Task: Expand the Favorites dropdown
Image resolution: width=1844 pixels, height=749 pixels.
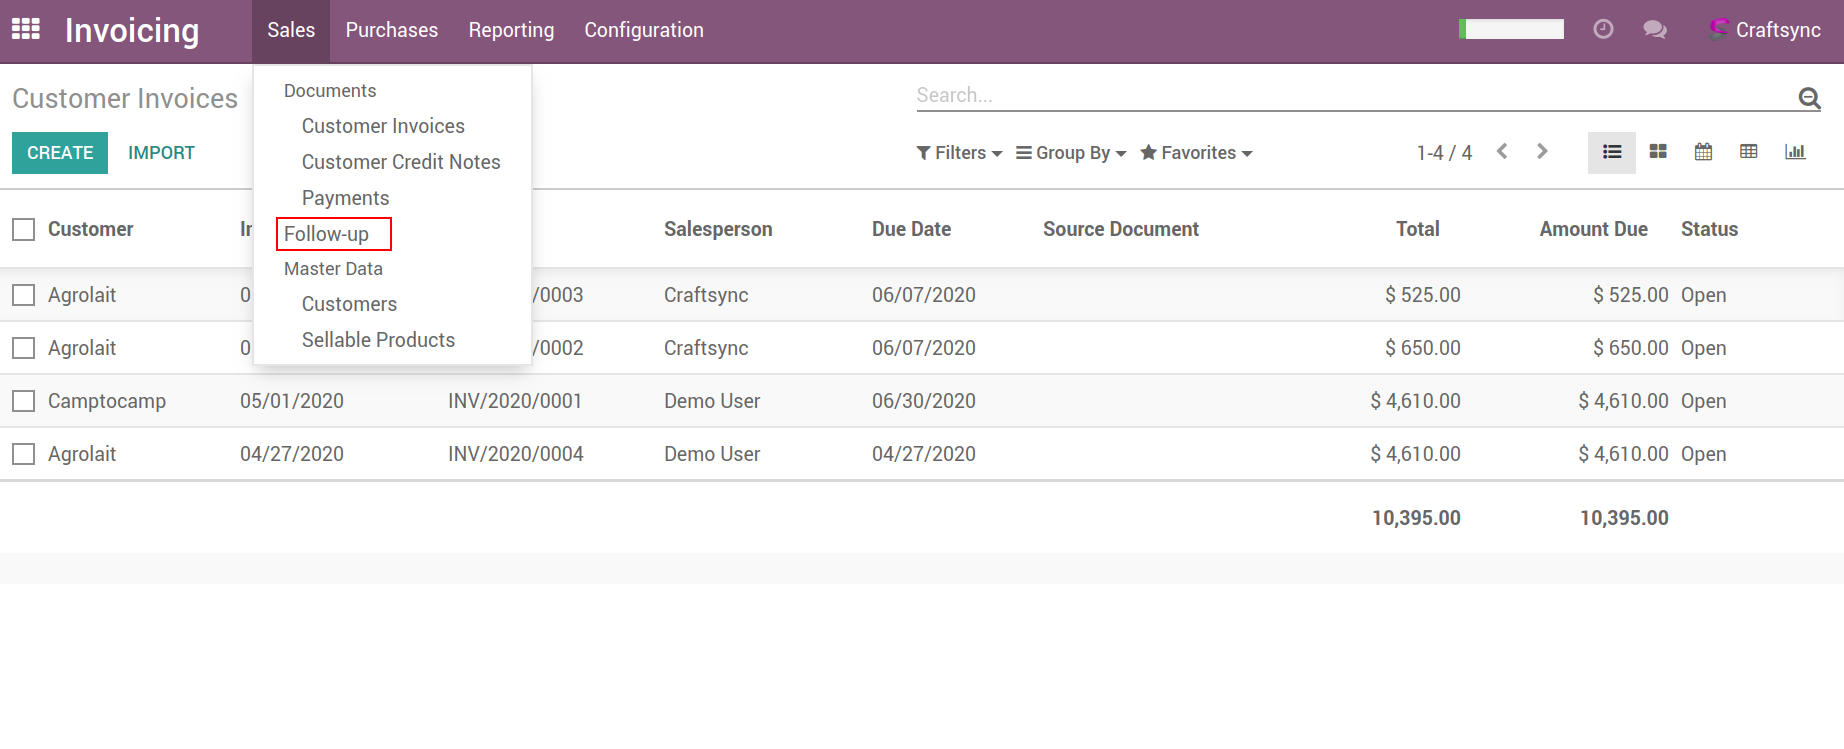Action: (1196, 153)
